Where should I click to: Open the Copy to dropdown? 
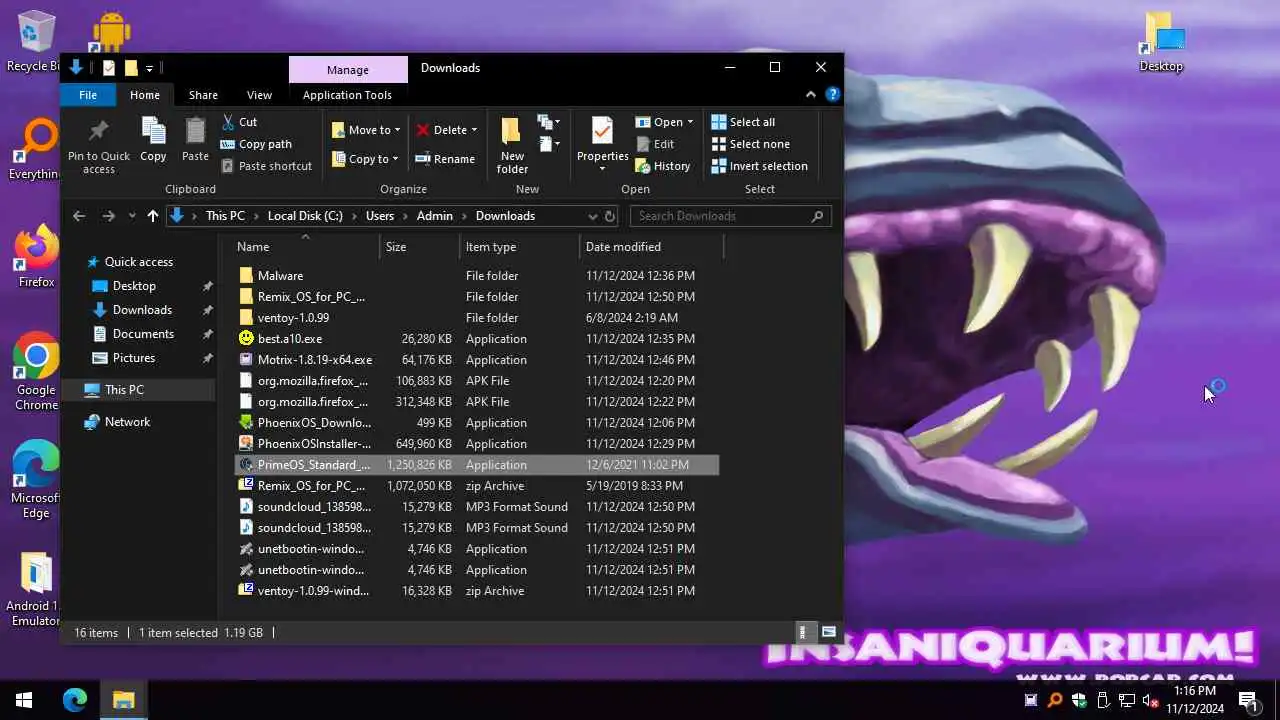click(x=365, y=159)
